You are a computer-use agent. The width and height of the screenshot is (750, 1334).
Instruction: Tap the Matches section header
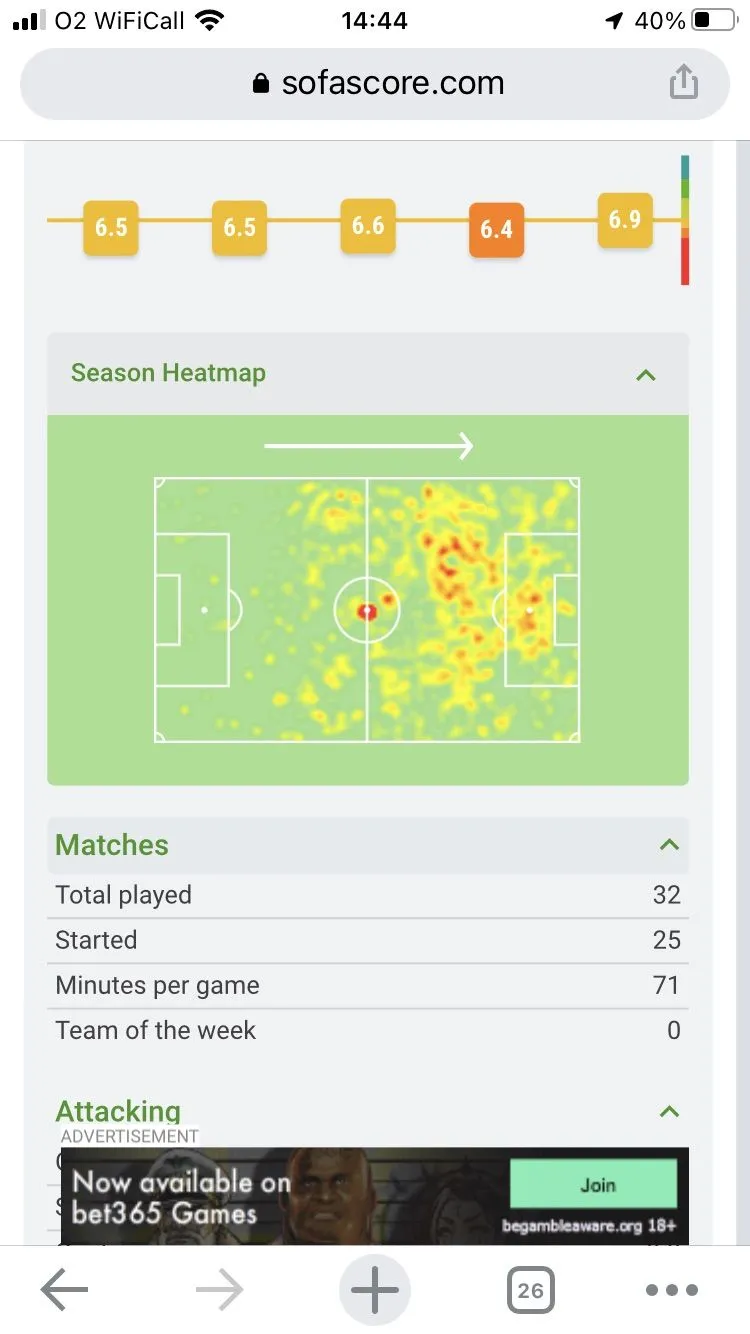coord(112,845)
